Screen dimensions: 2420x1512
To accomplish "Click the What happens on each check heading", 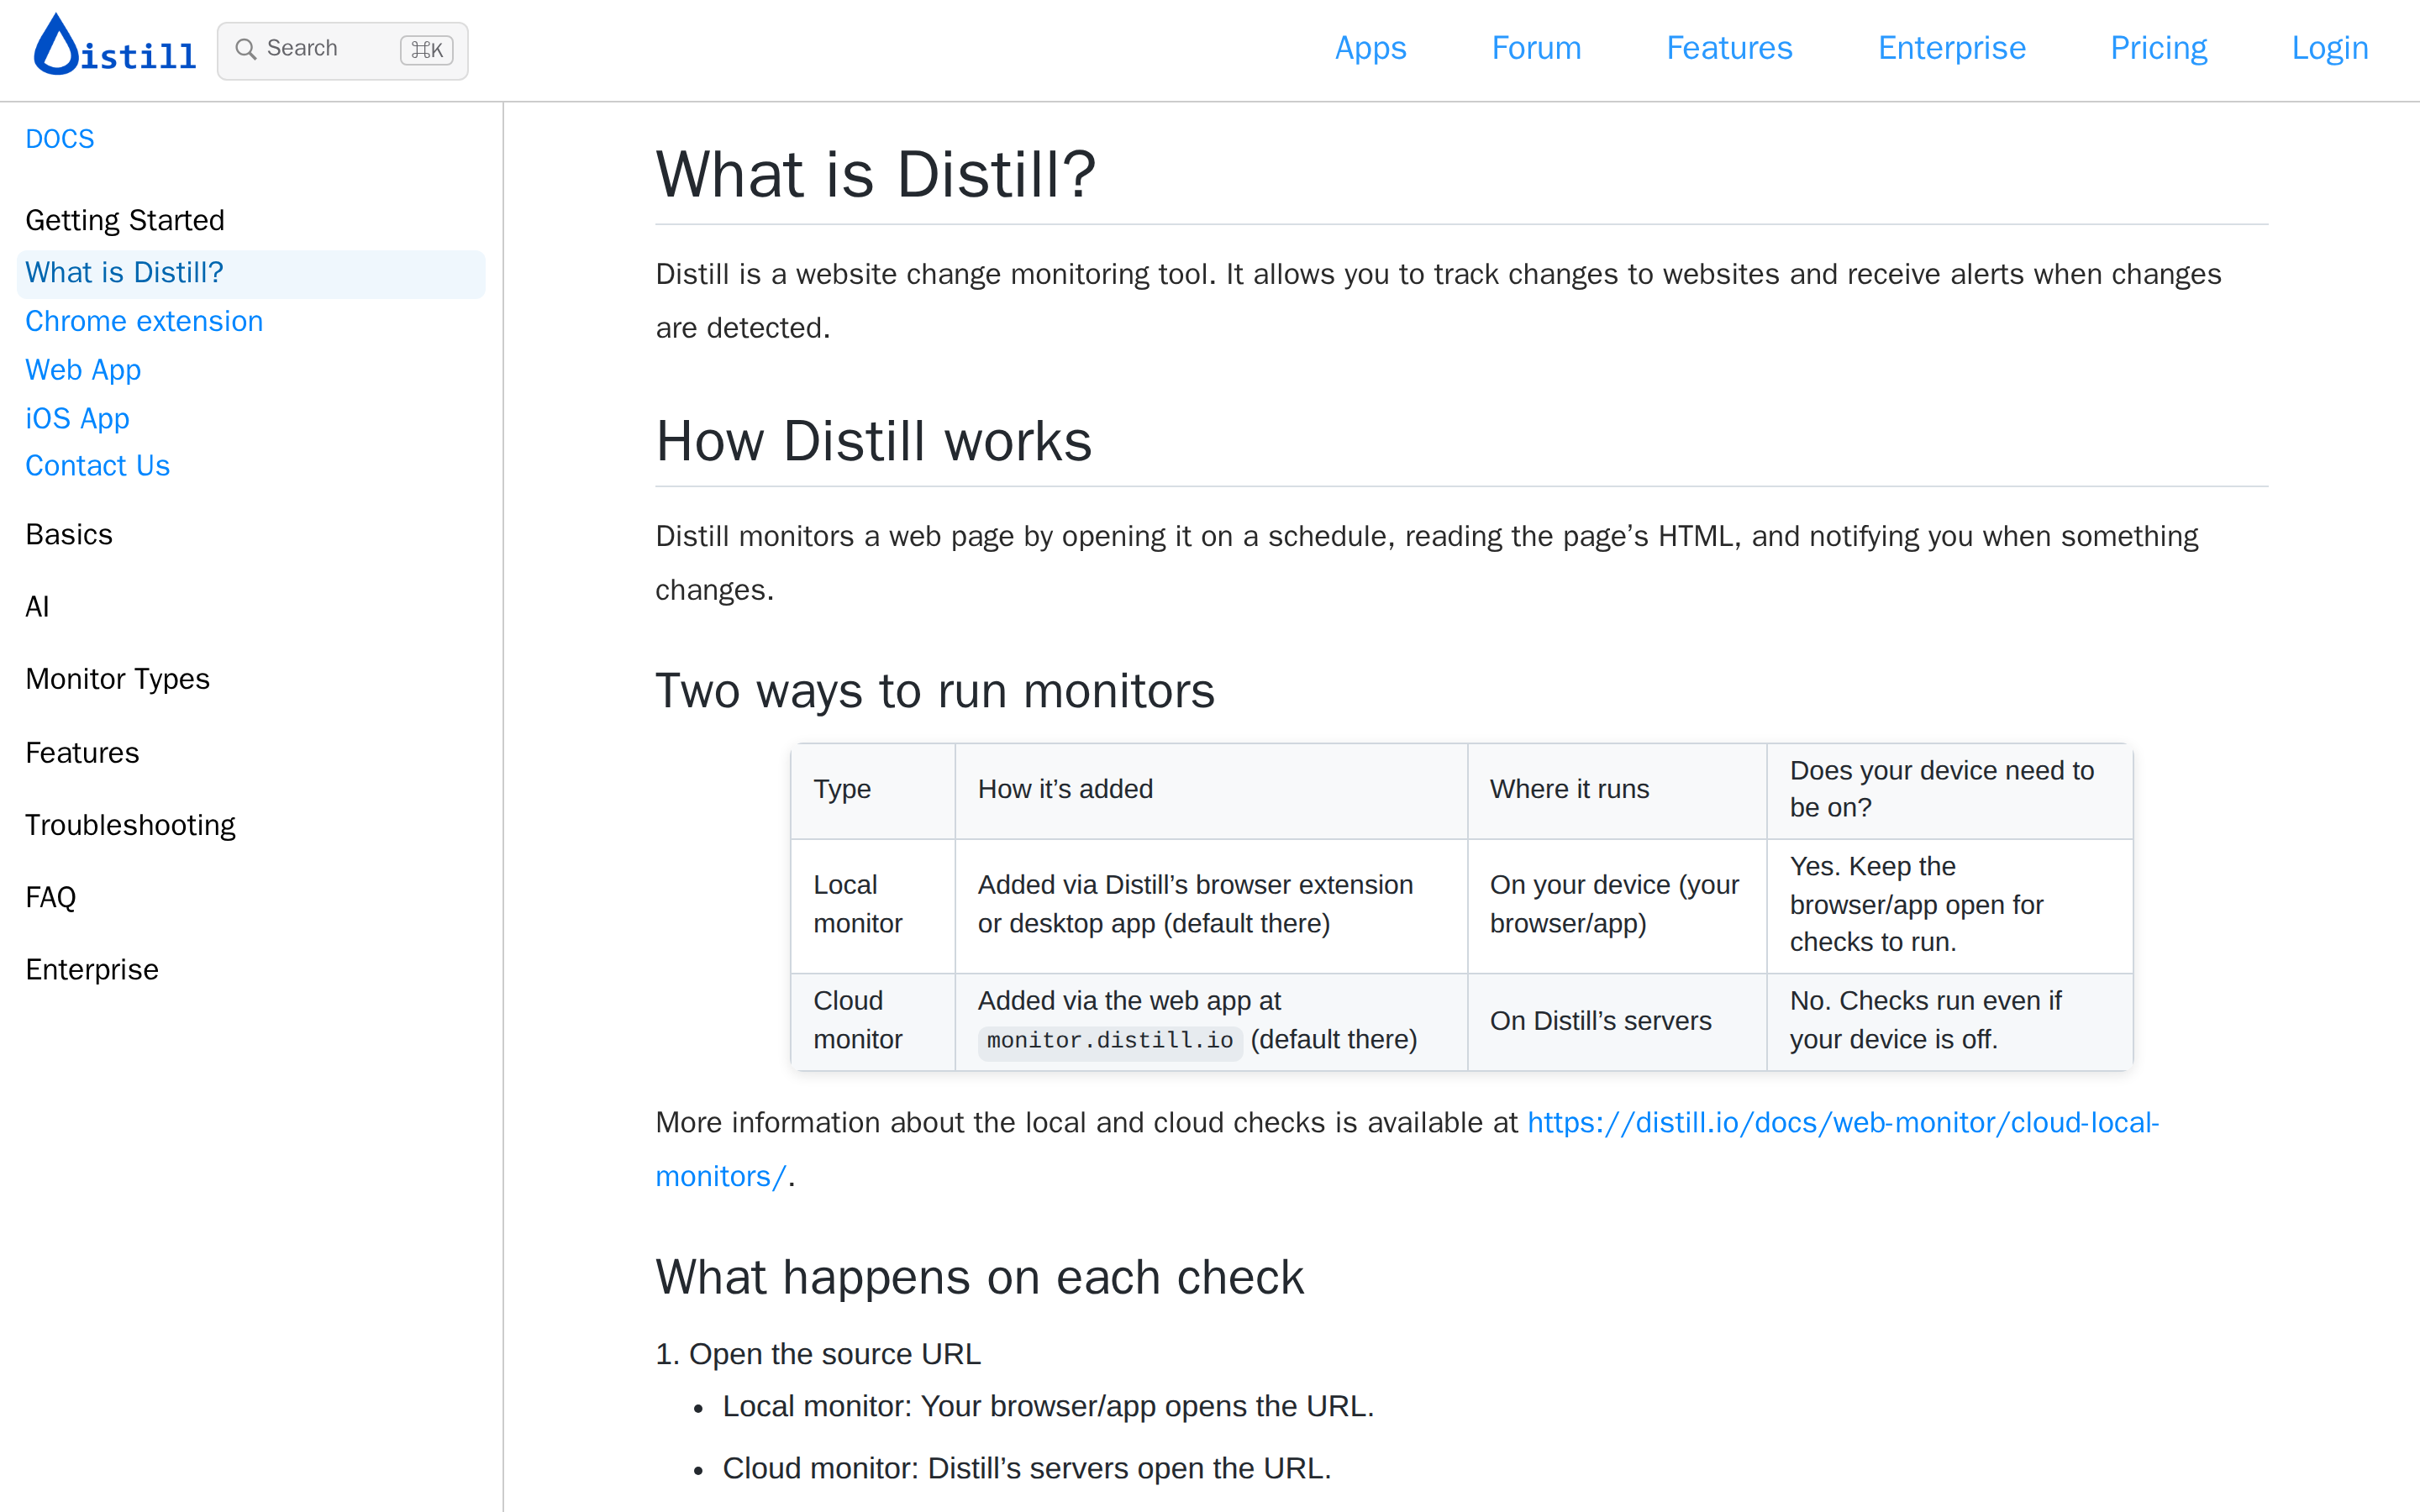I will pos(979,1277).
